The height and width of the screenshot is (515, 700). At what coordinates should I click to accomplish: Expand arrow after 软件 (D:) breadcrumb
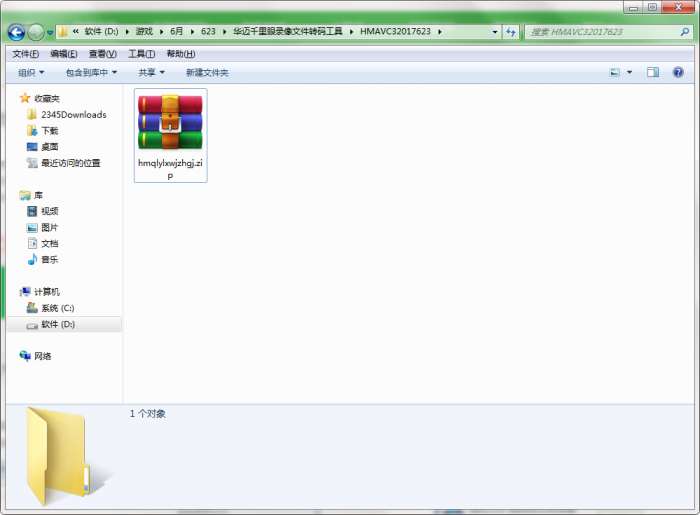click(x=127, y=32)
